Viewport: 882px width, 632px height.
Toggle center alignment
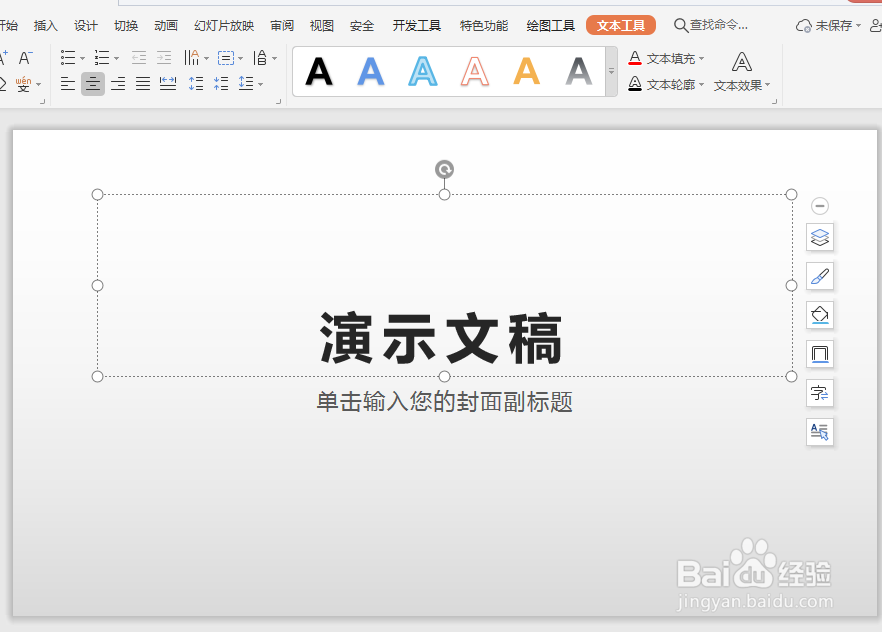93,84
